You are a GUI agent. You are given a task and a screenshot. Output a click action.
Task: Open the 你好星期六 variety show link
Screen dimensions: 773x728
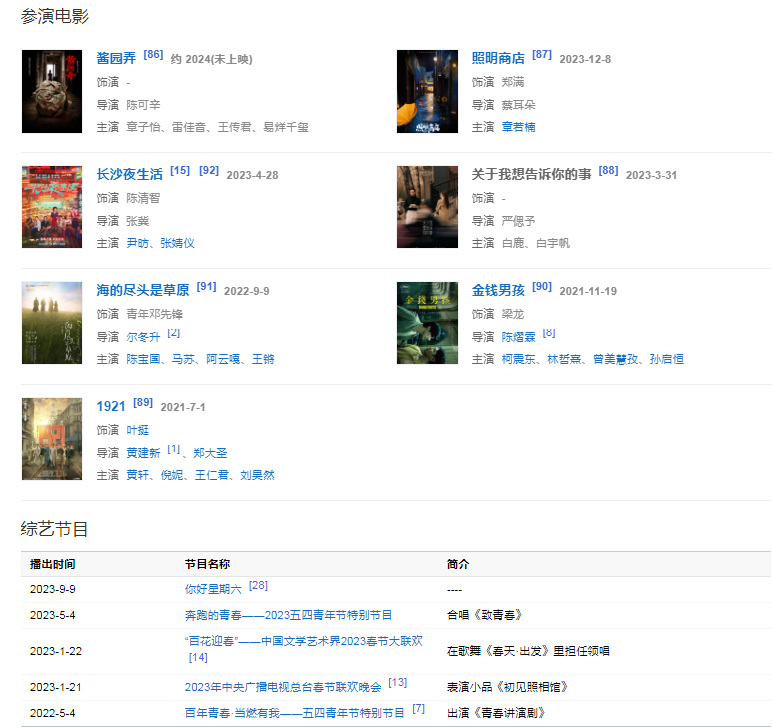pos(213,589)
